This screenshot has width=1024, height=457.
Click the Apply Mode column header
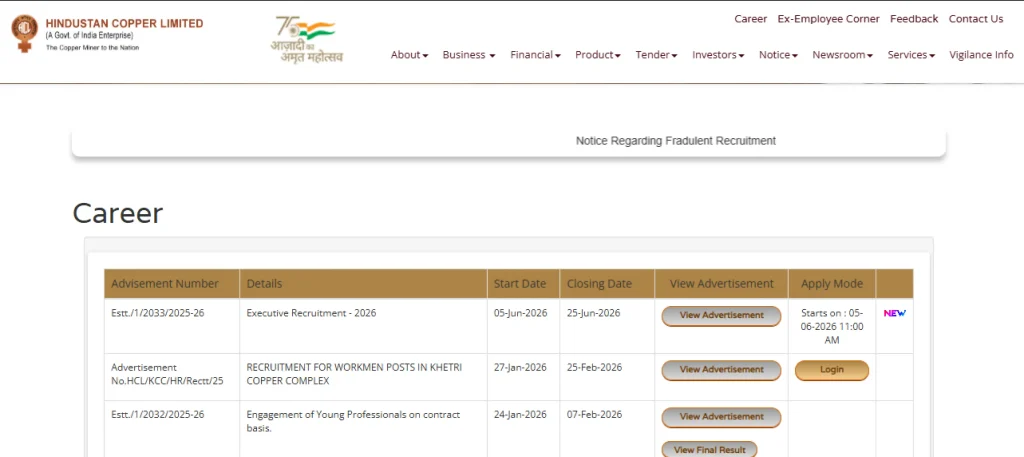tap(831, 284)
